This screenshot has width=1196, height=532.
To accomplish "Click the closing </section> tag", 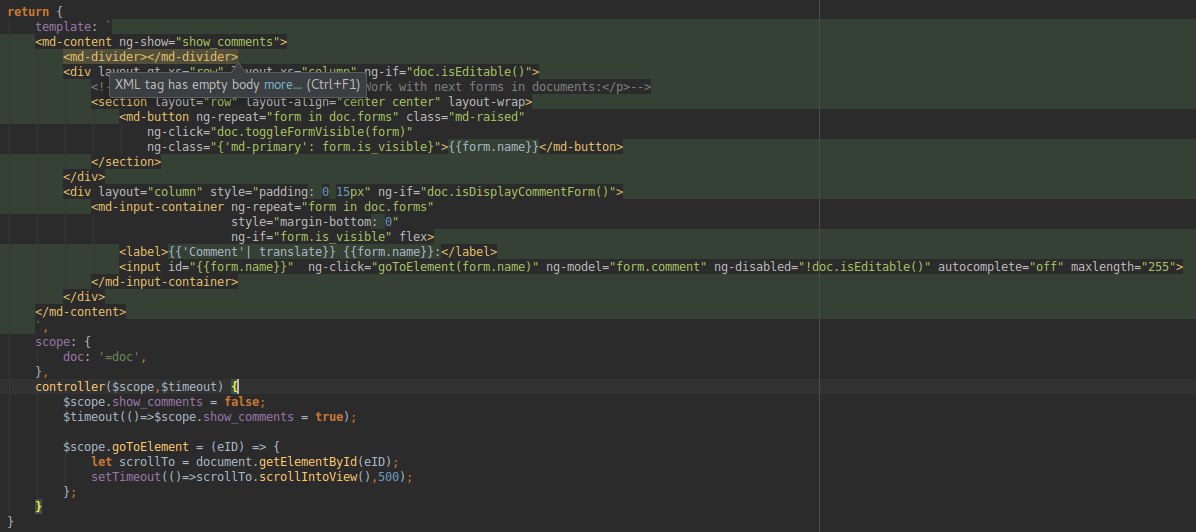I will pos(126,161).
